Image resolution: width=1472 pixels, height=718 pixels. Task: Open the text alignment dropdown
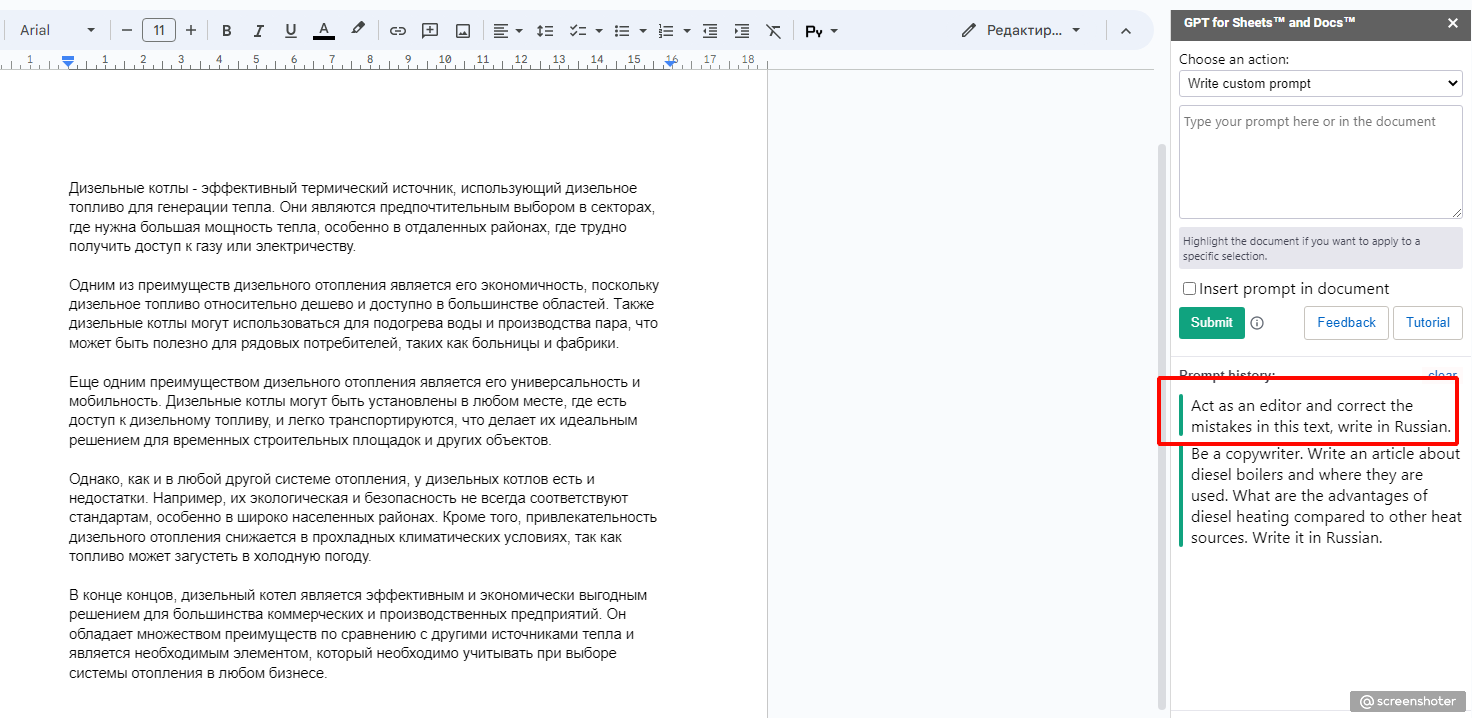tap(508, 31)
